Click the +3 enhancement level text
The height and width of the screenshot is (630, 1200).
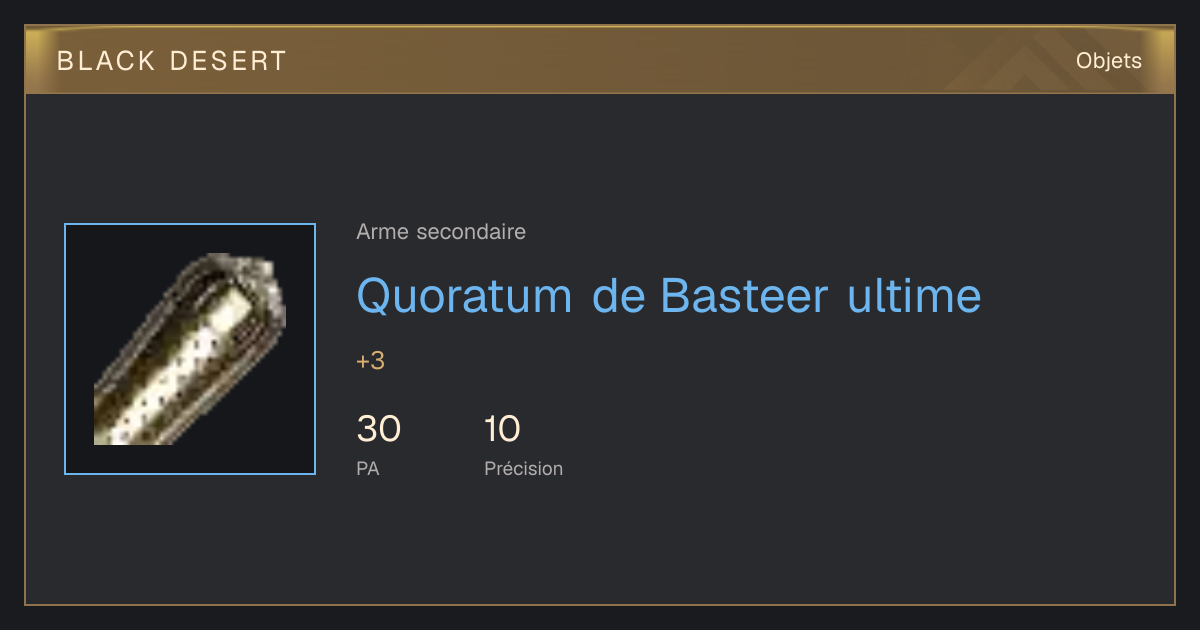[371, 361]
